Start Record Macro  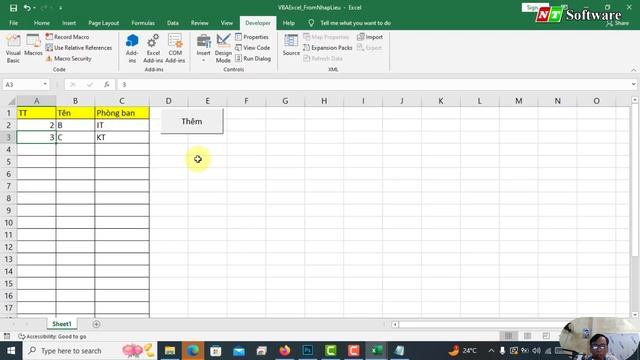point(67,37)
